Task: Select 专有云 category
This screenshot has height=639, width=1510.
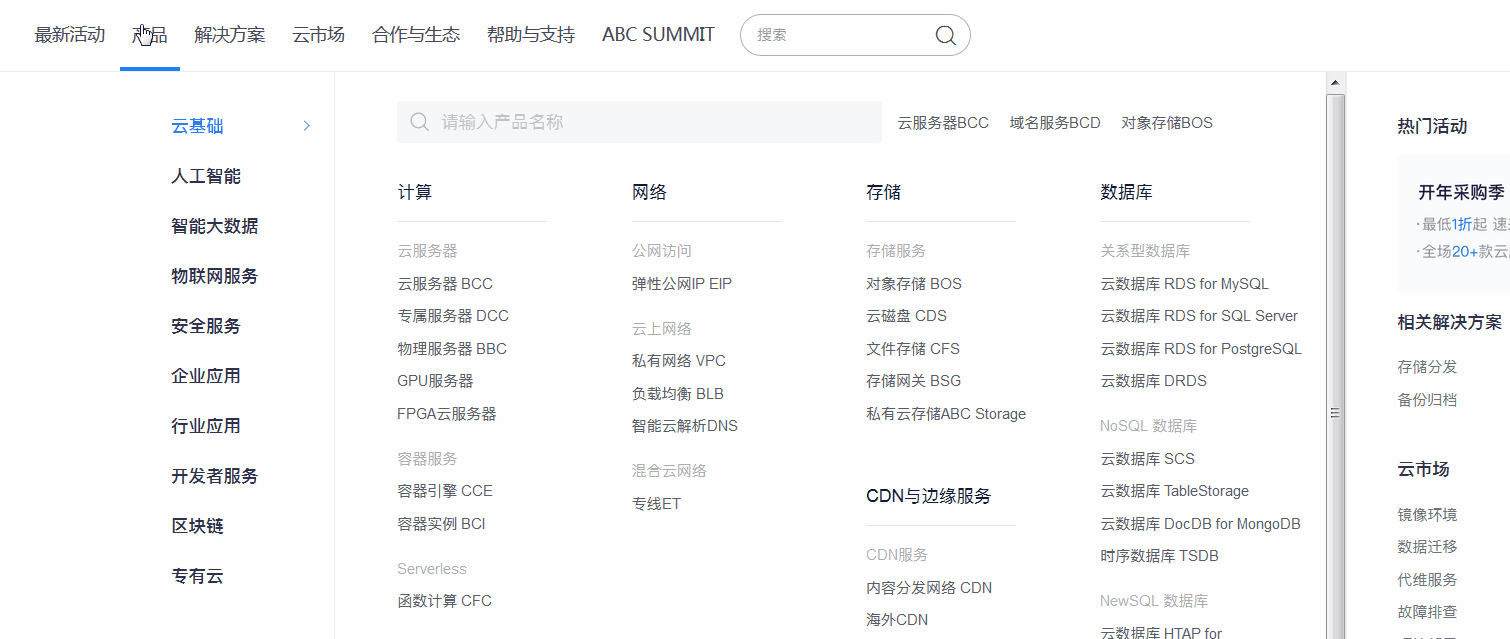Action: click(197, 576)
